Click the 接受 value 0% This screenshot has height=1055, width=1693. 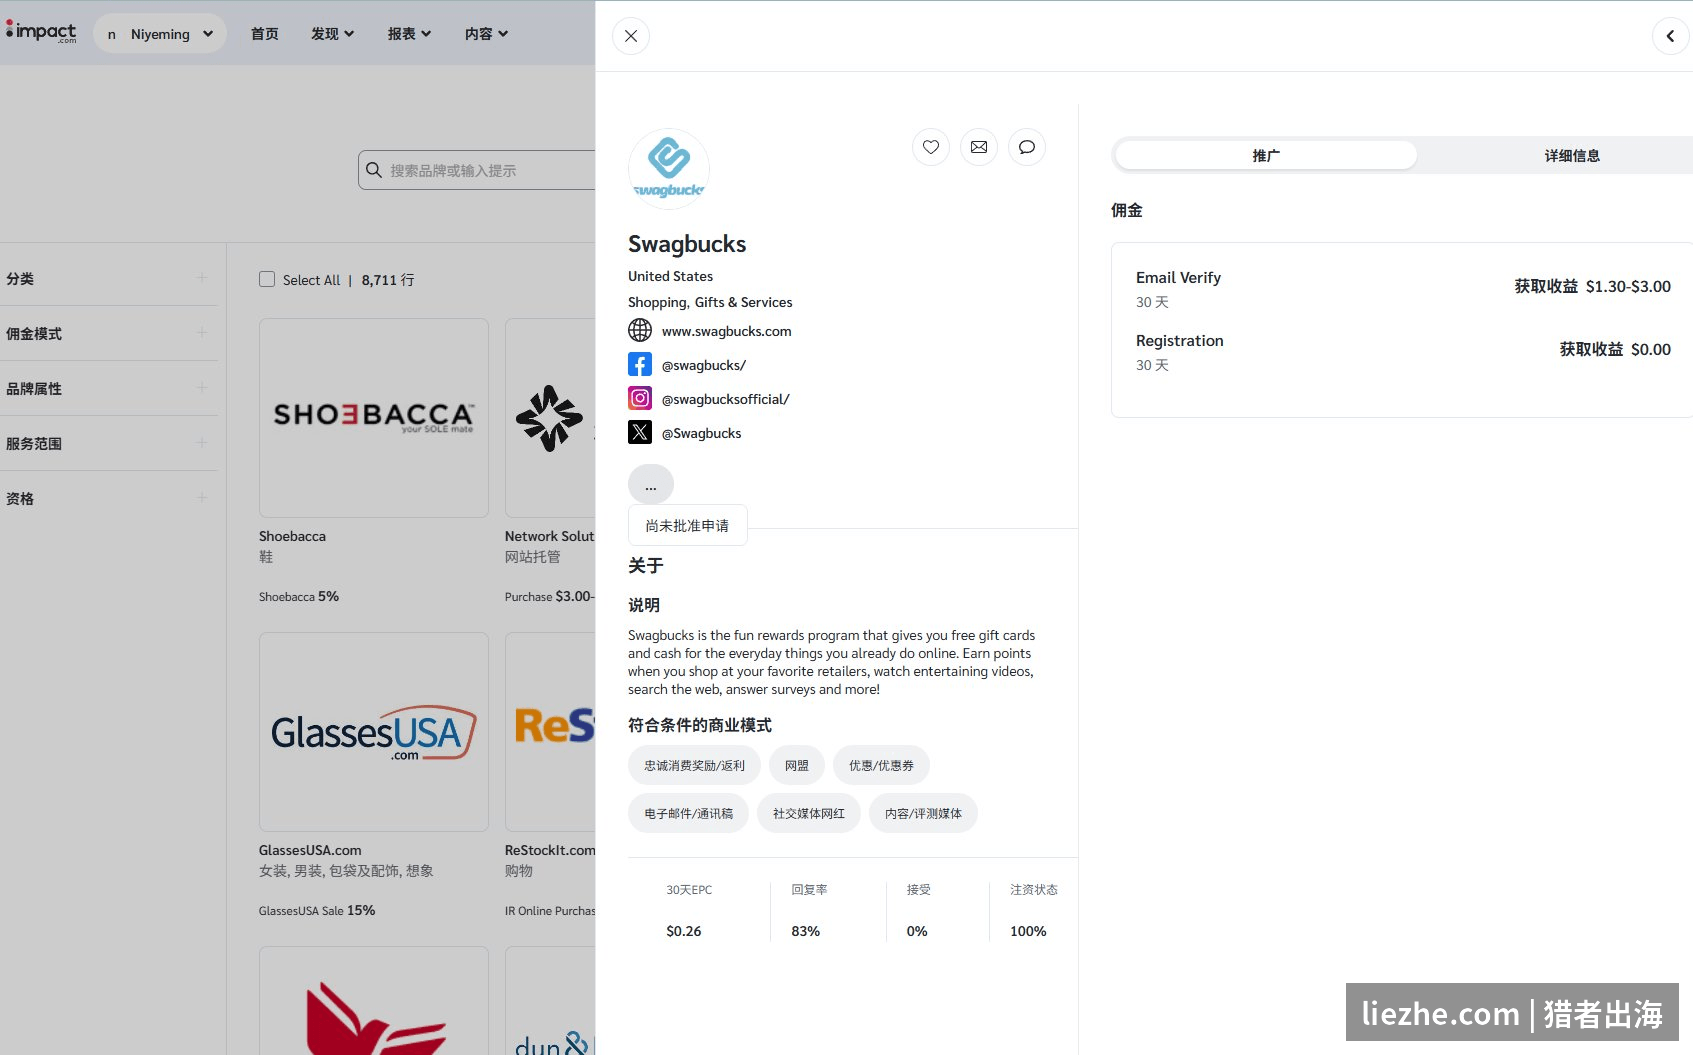tap(917, 931)
